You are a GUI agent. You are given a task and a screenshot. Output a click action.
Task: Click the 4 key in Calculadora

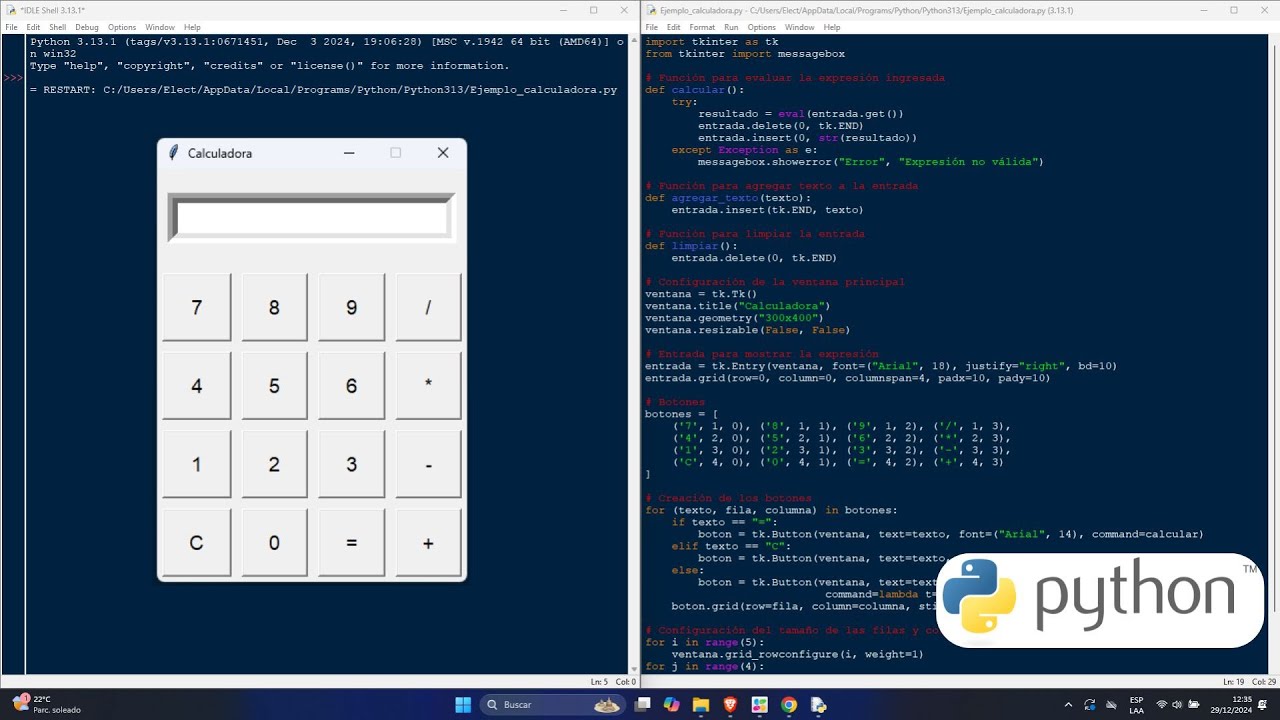coord(197,385)
